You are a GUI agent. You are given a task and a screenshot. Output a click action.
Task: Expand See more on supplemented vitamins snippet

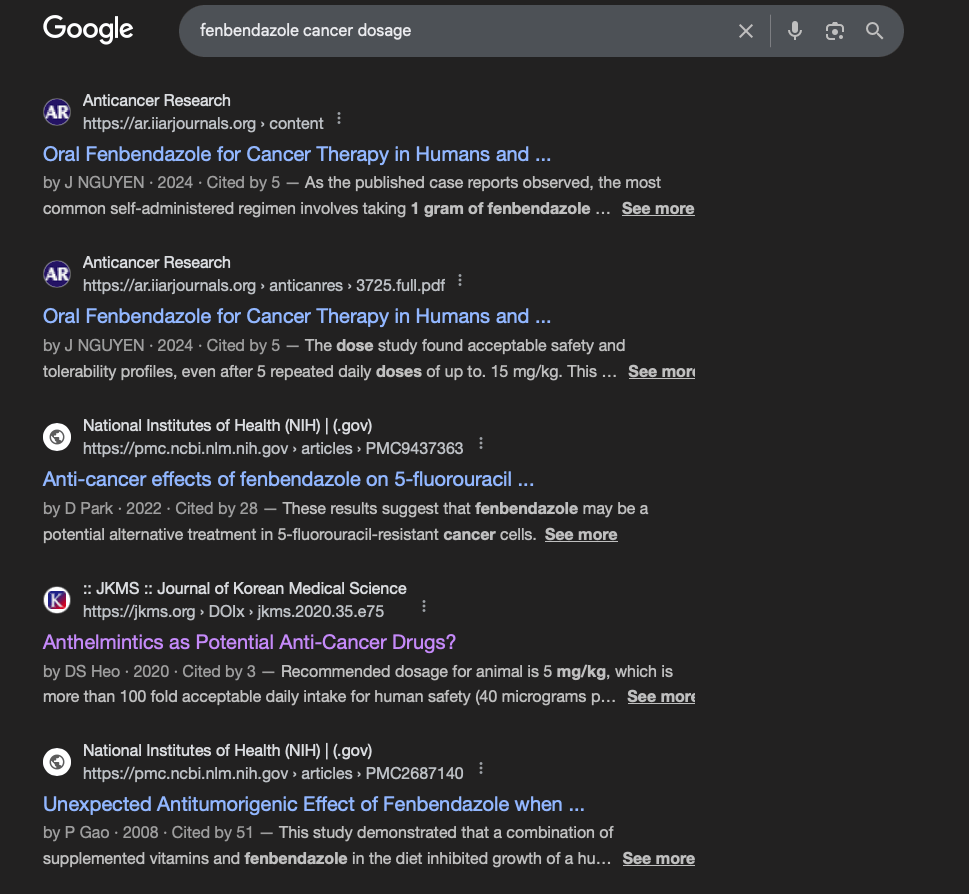[x=658, y=858]
